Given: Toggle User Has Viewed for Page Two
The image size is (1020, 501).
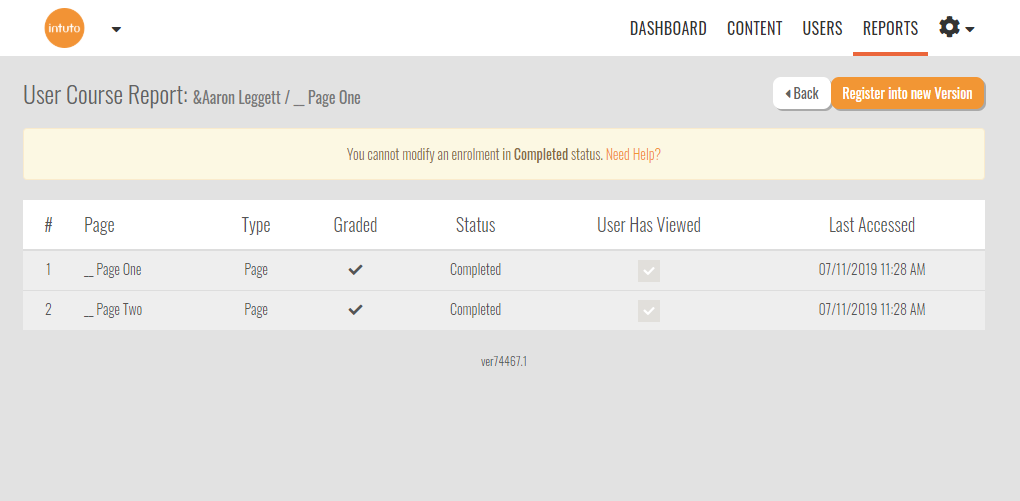Looking at the screenshot, I should (x=649, y=311).
